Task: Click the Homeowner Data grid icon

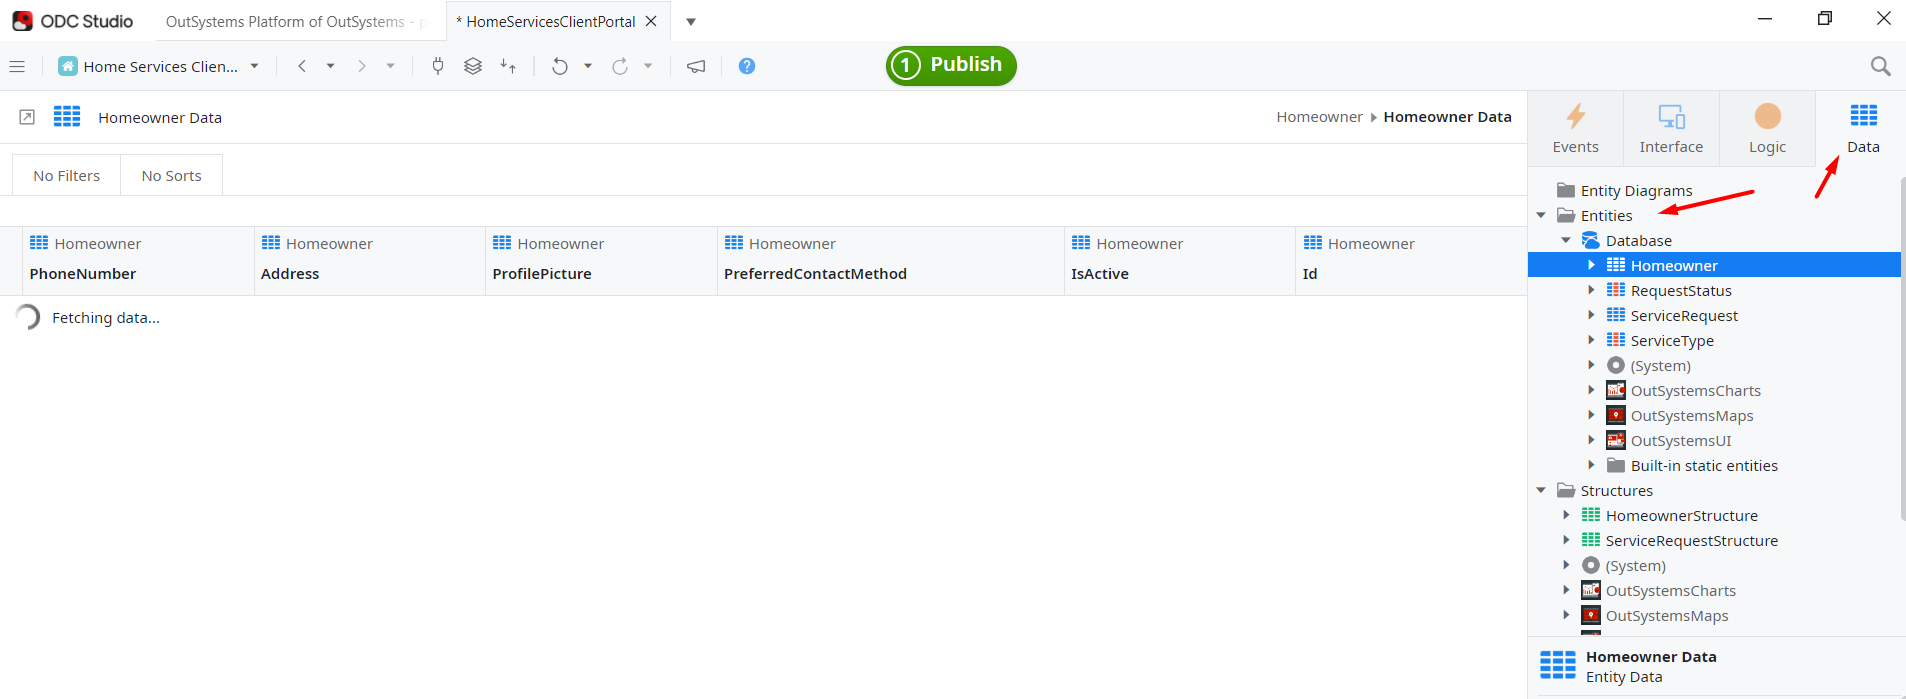Action: click(x=67, y=117)
